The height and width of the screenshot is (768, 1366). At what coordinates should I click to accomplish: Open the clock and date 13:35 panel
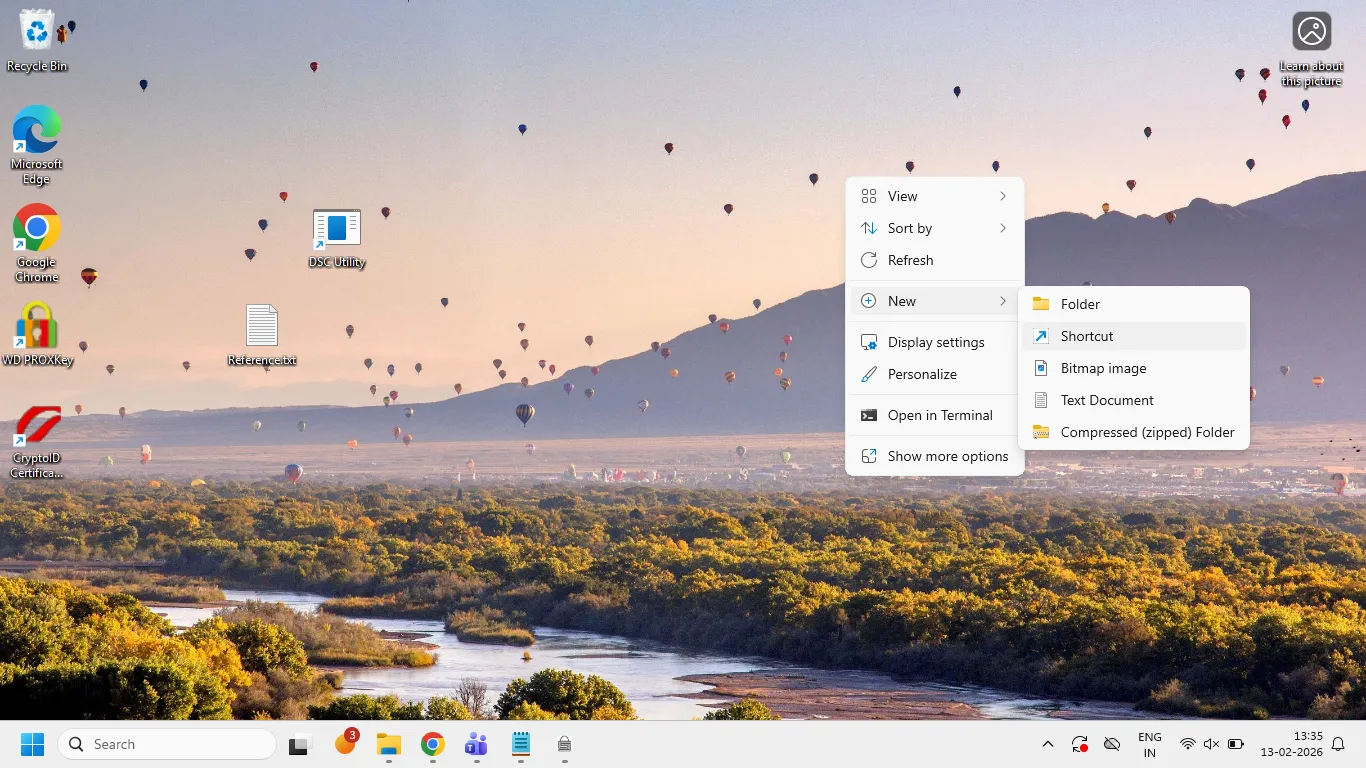click(x=1291, y=744)
